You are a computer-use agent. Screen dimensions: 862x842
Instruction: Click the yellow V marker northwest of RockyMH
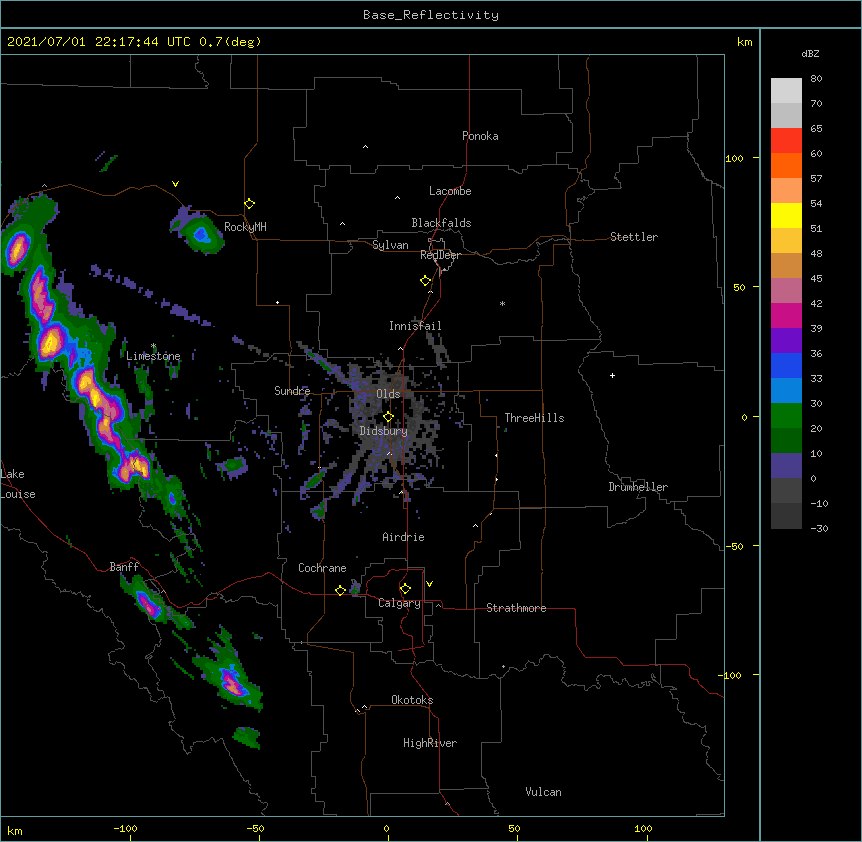click(175, 184)
